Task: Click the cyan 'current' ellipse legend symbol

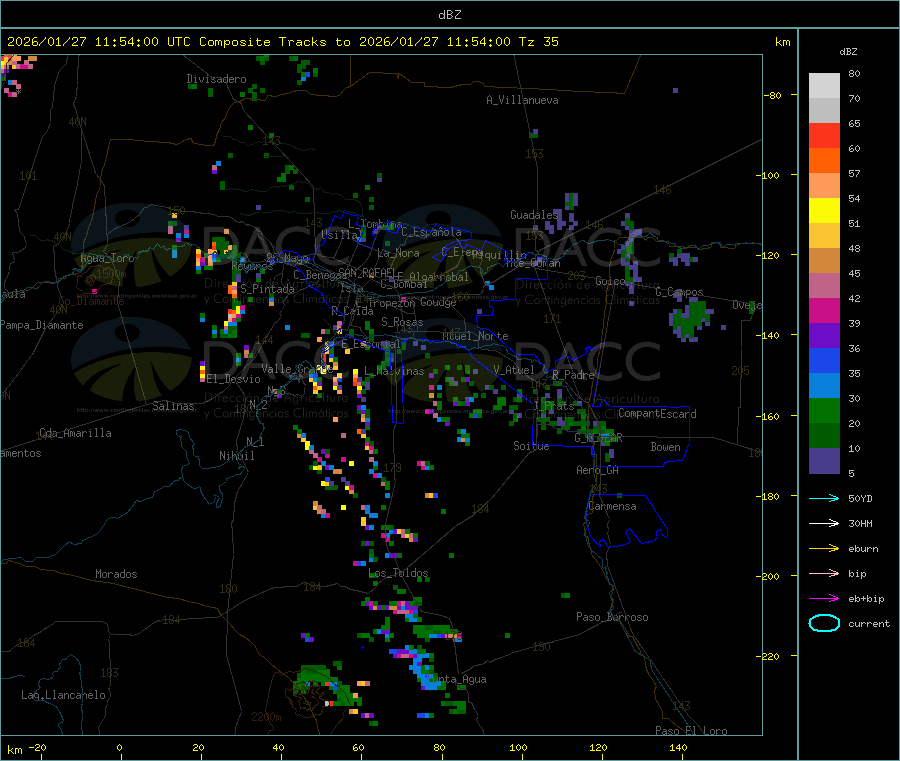Action: tap(824, 623)
